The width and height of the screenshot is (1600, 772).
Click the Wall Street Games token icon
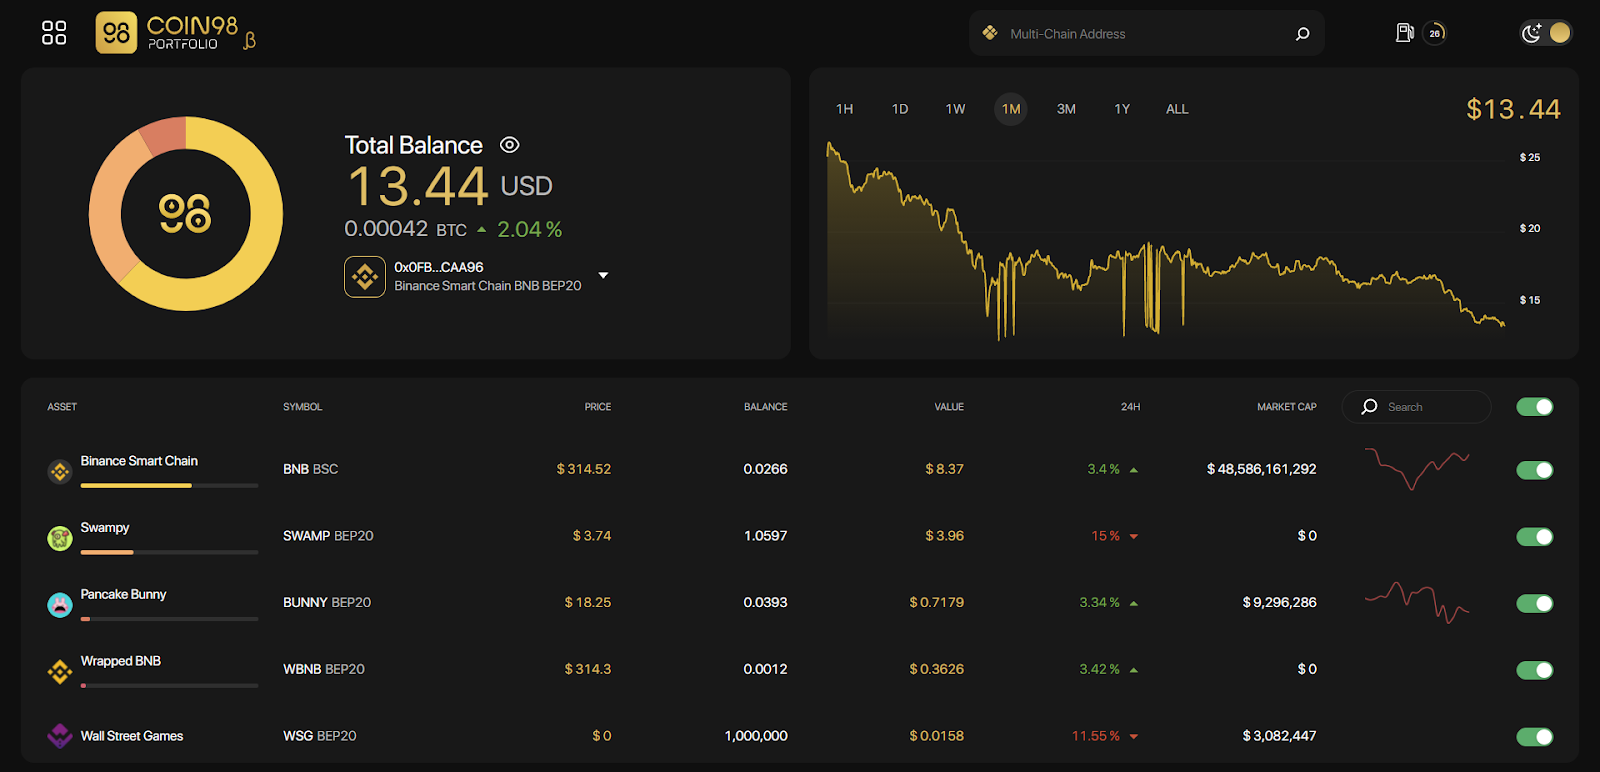(60, 737)
